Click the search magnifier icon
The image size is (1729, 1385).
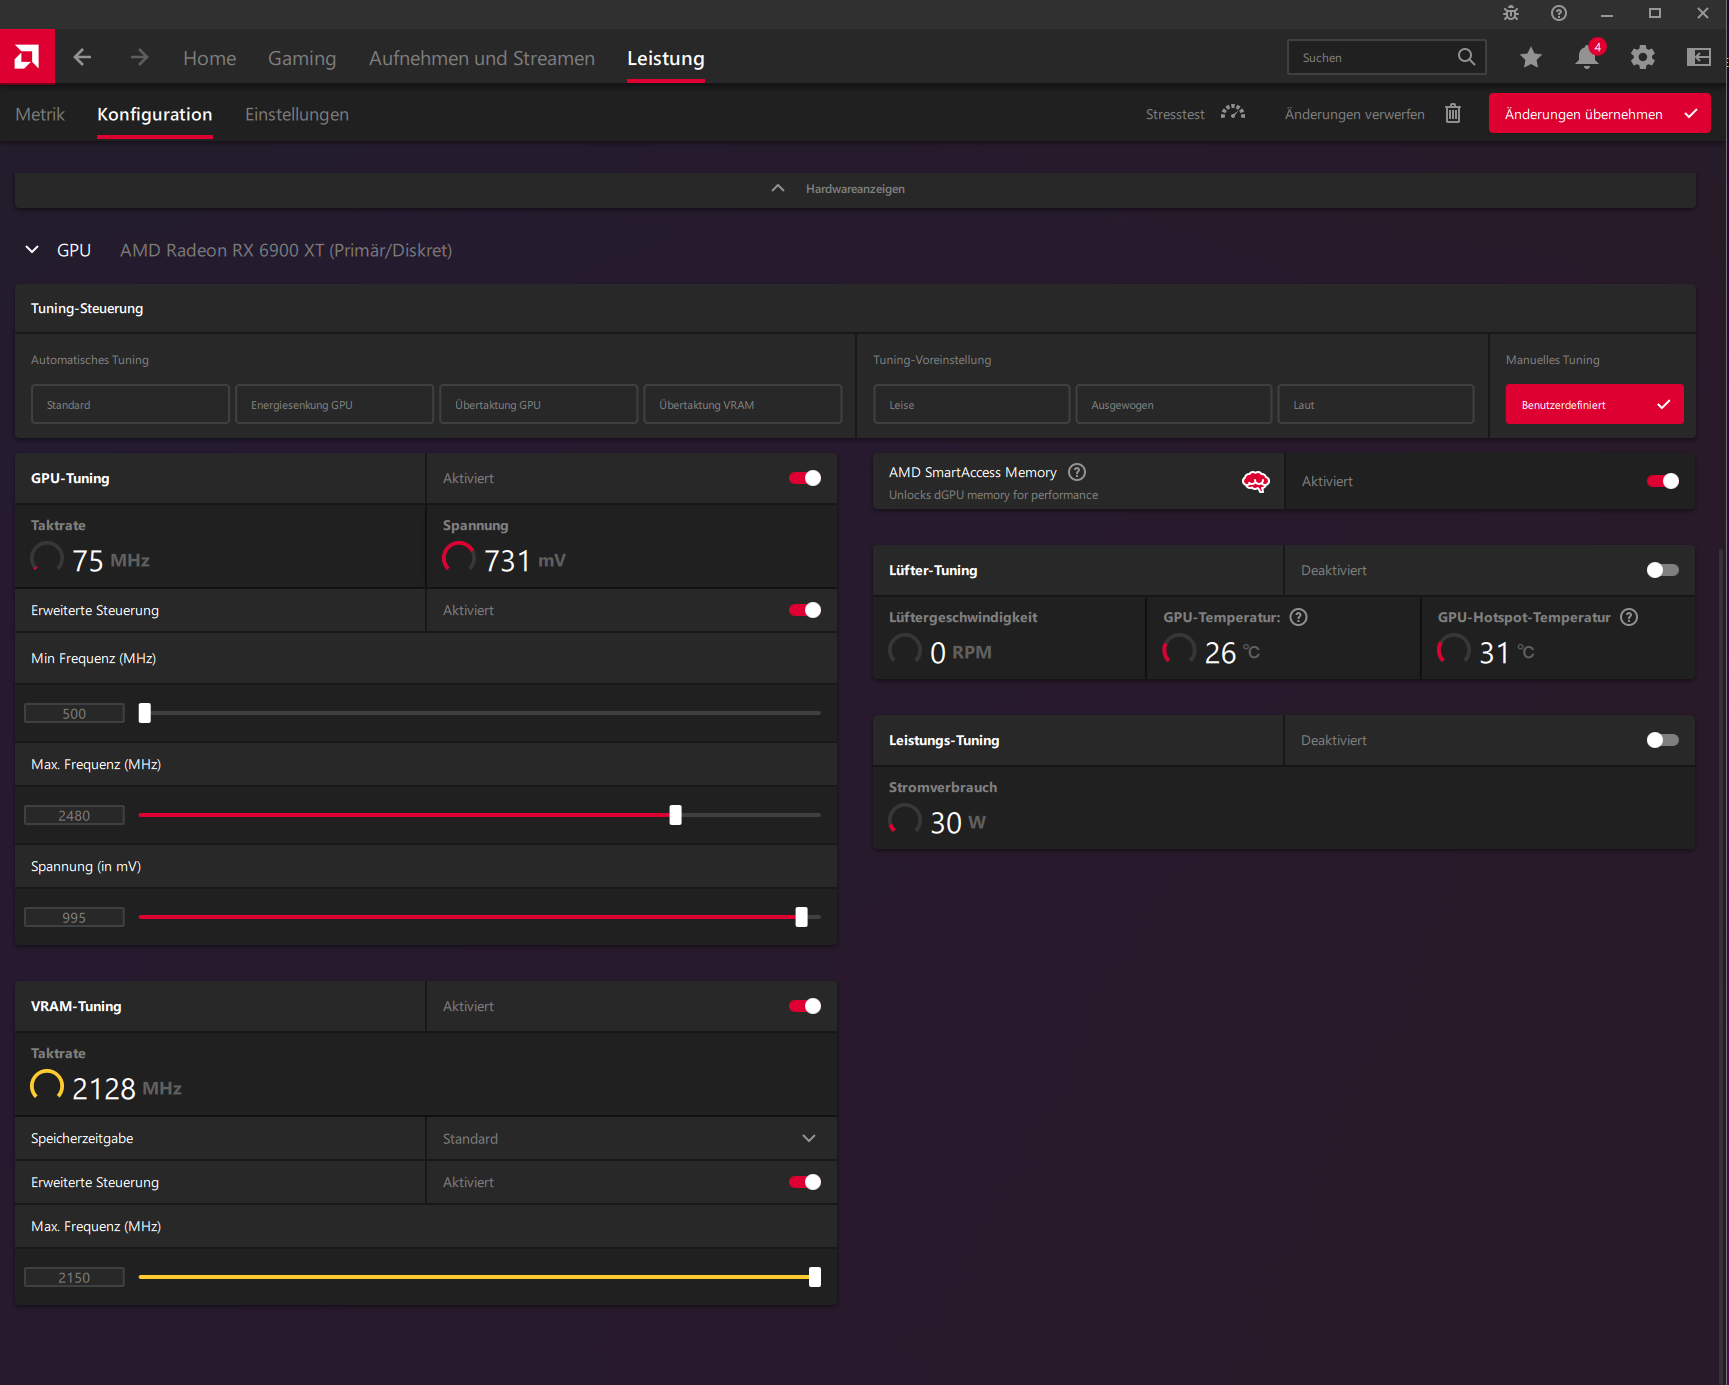[1466, 57]
